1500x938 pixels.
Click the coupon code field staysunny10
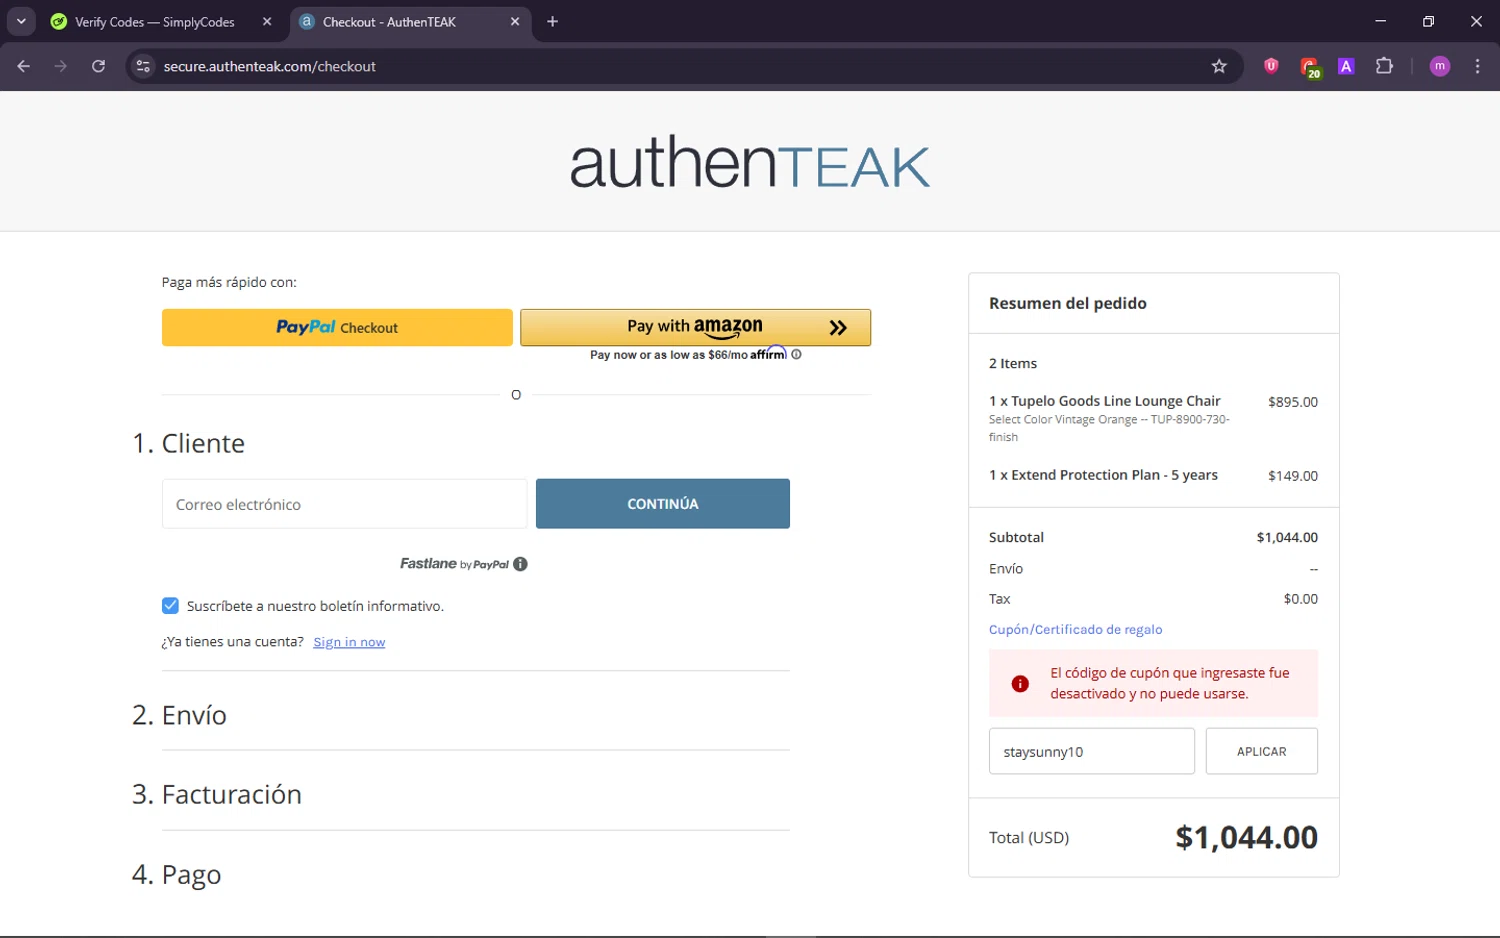(1091, 751)
